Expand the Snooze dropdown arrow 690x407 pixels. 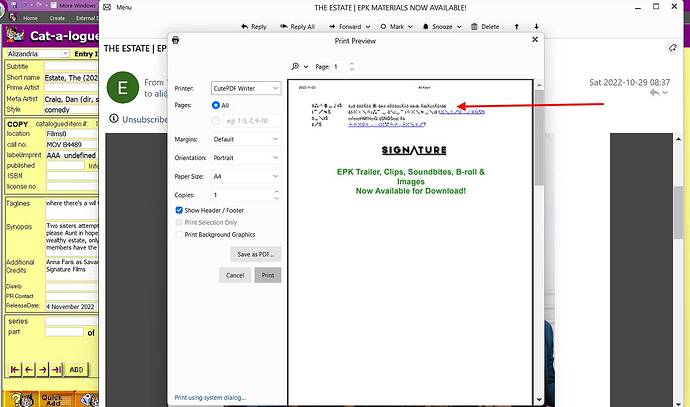(x=459, y=27)
